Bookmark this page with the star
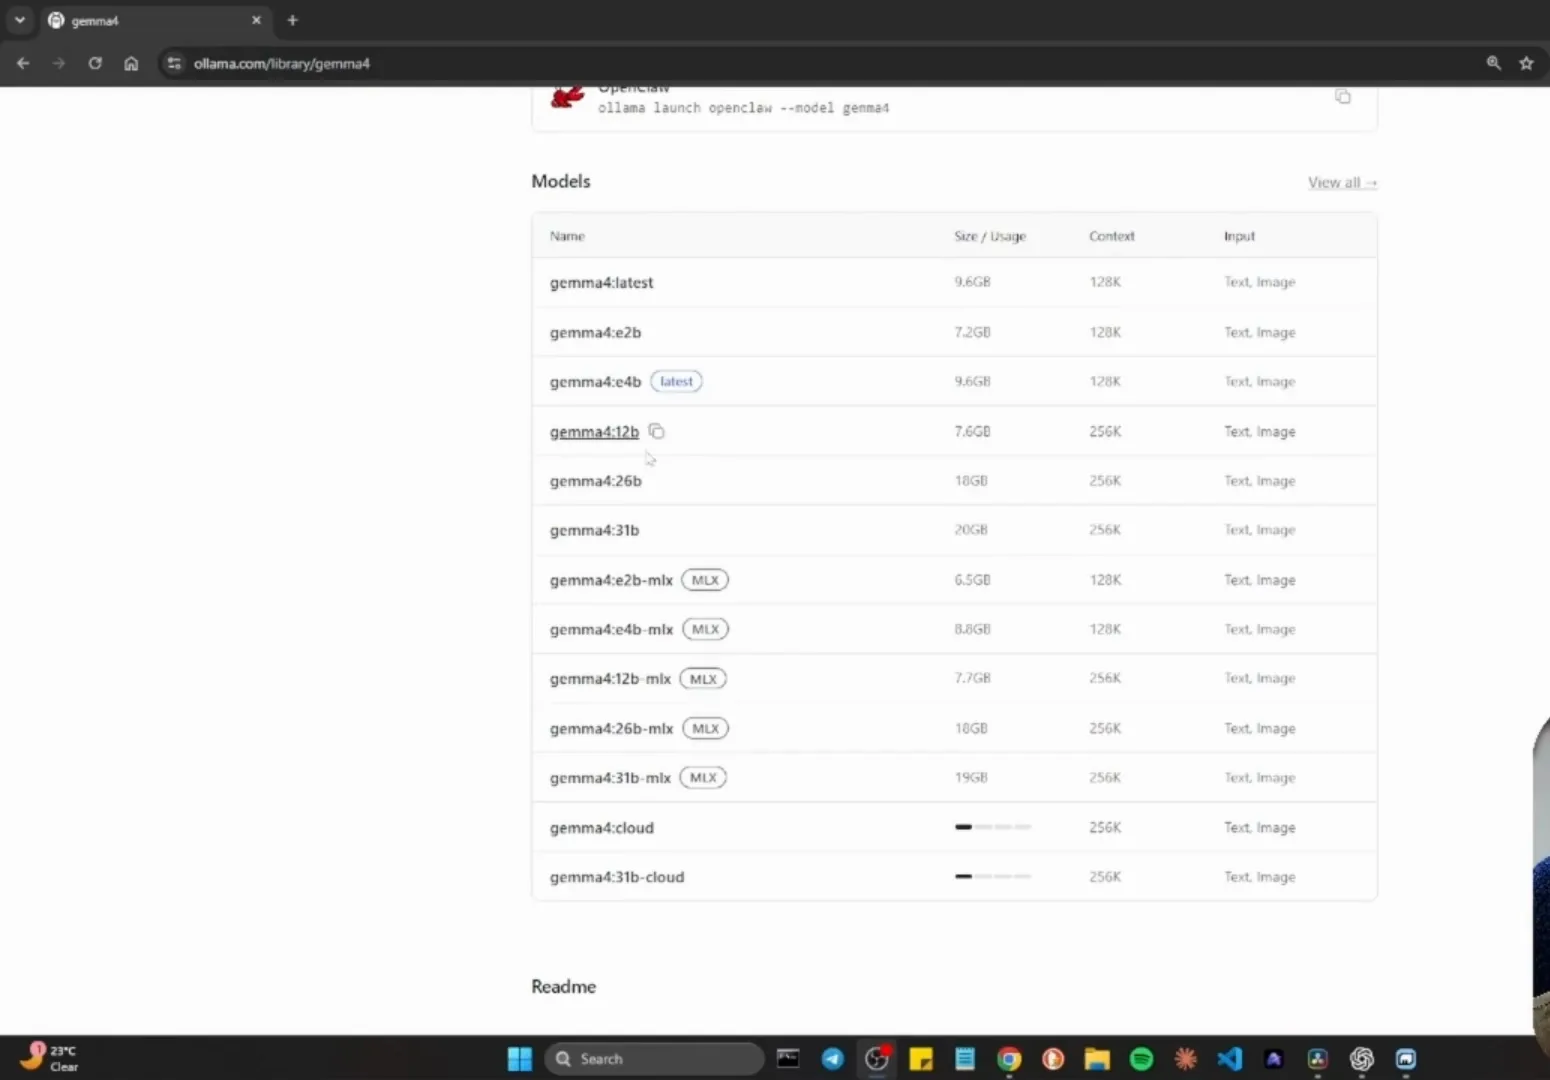The width and height of the screenshot is (1550, 1080). (x=1526, y=63)
